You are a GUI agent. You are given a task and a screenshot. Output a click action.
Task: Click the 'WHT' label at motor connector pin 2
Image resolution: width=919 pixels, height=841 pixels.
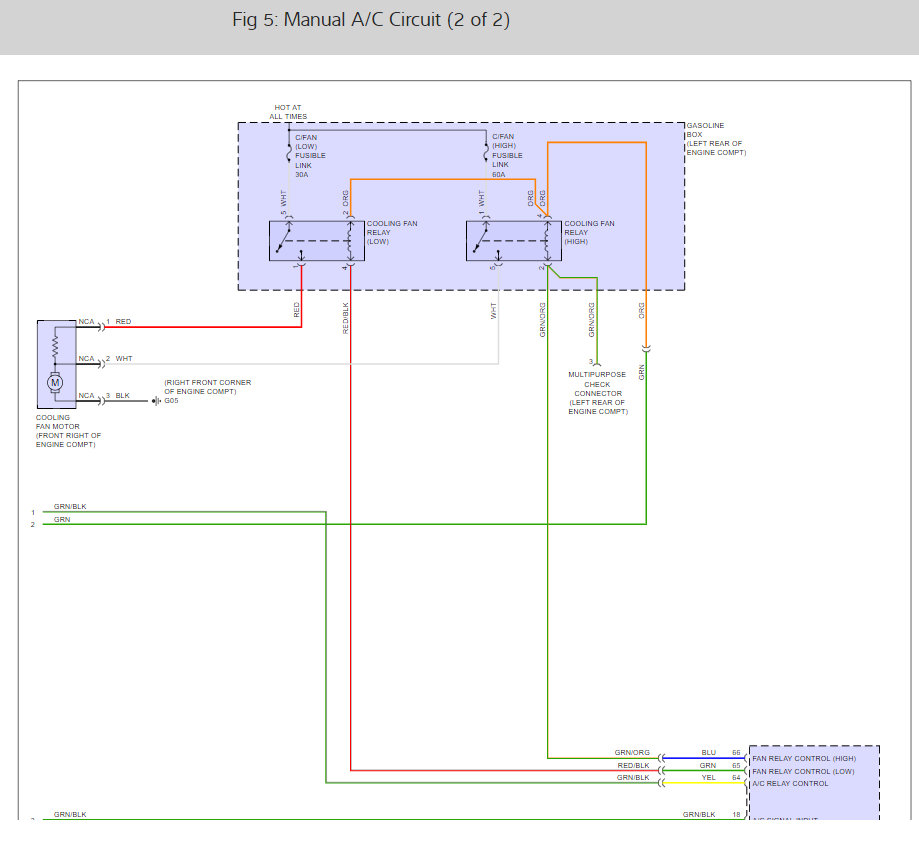[124, 358]
